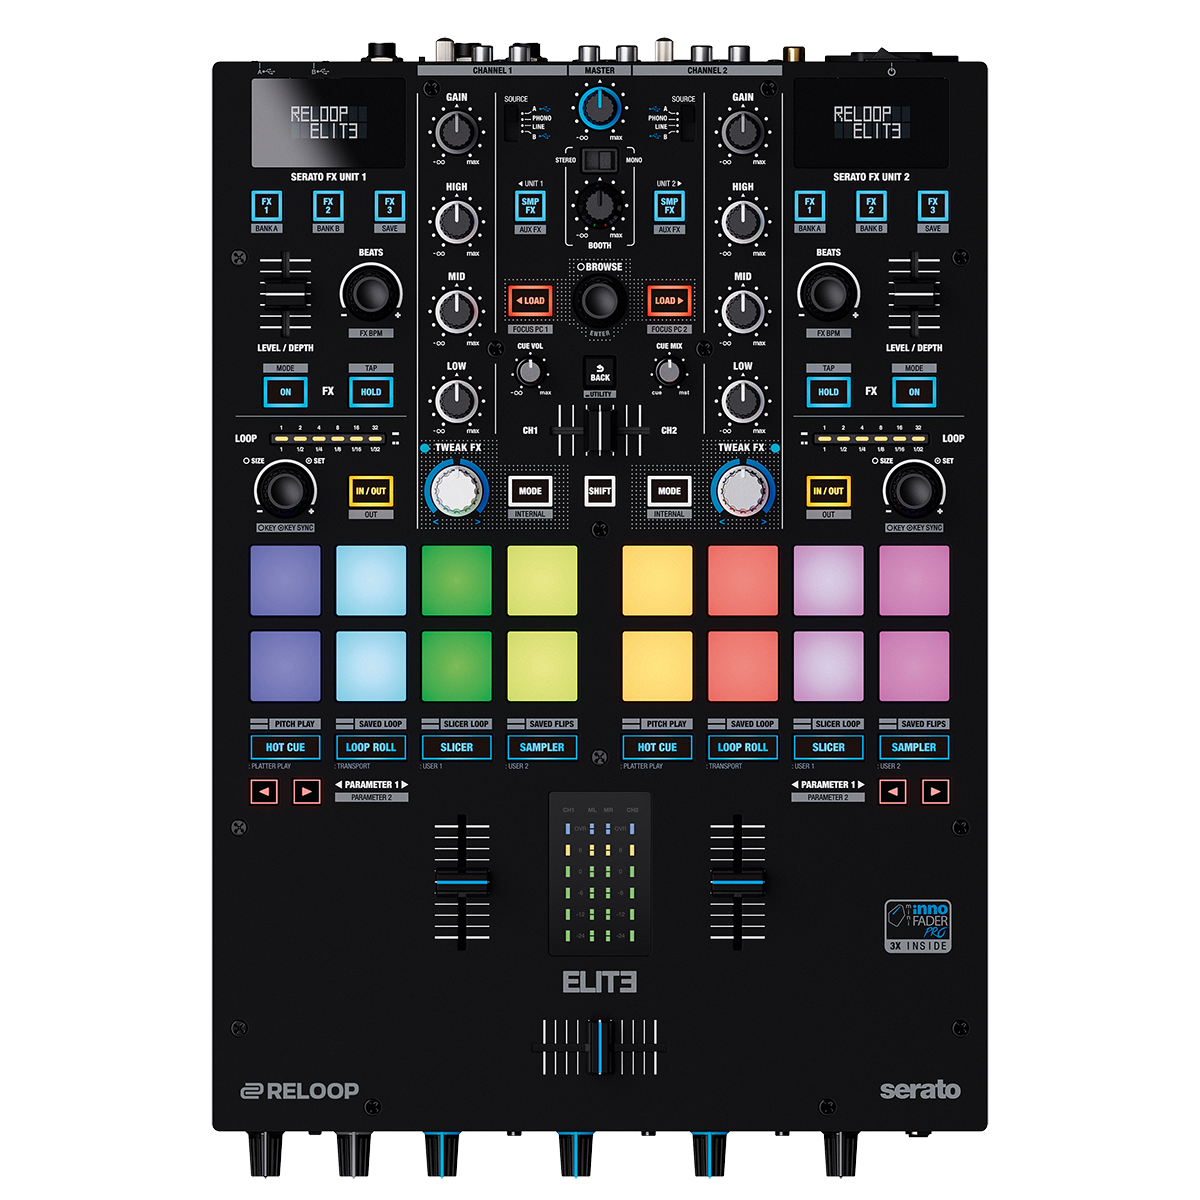Select HOT CUE pad mode on deck 1
Image resolution: width=1200 pixels, height=1200 pixels.
click(x=285, y=747)
